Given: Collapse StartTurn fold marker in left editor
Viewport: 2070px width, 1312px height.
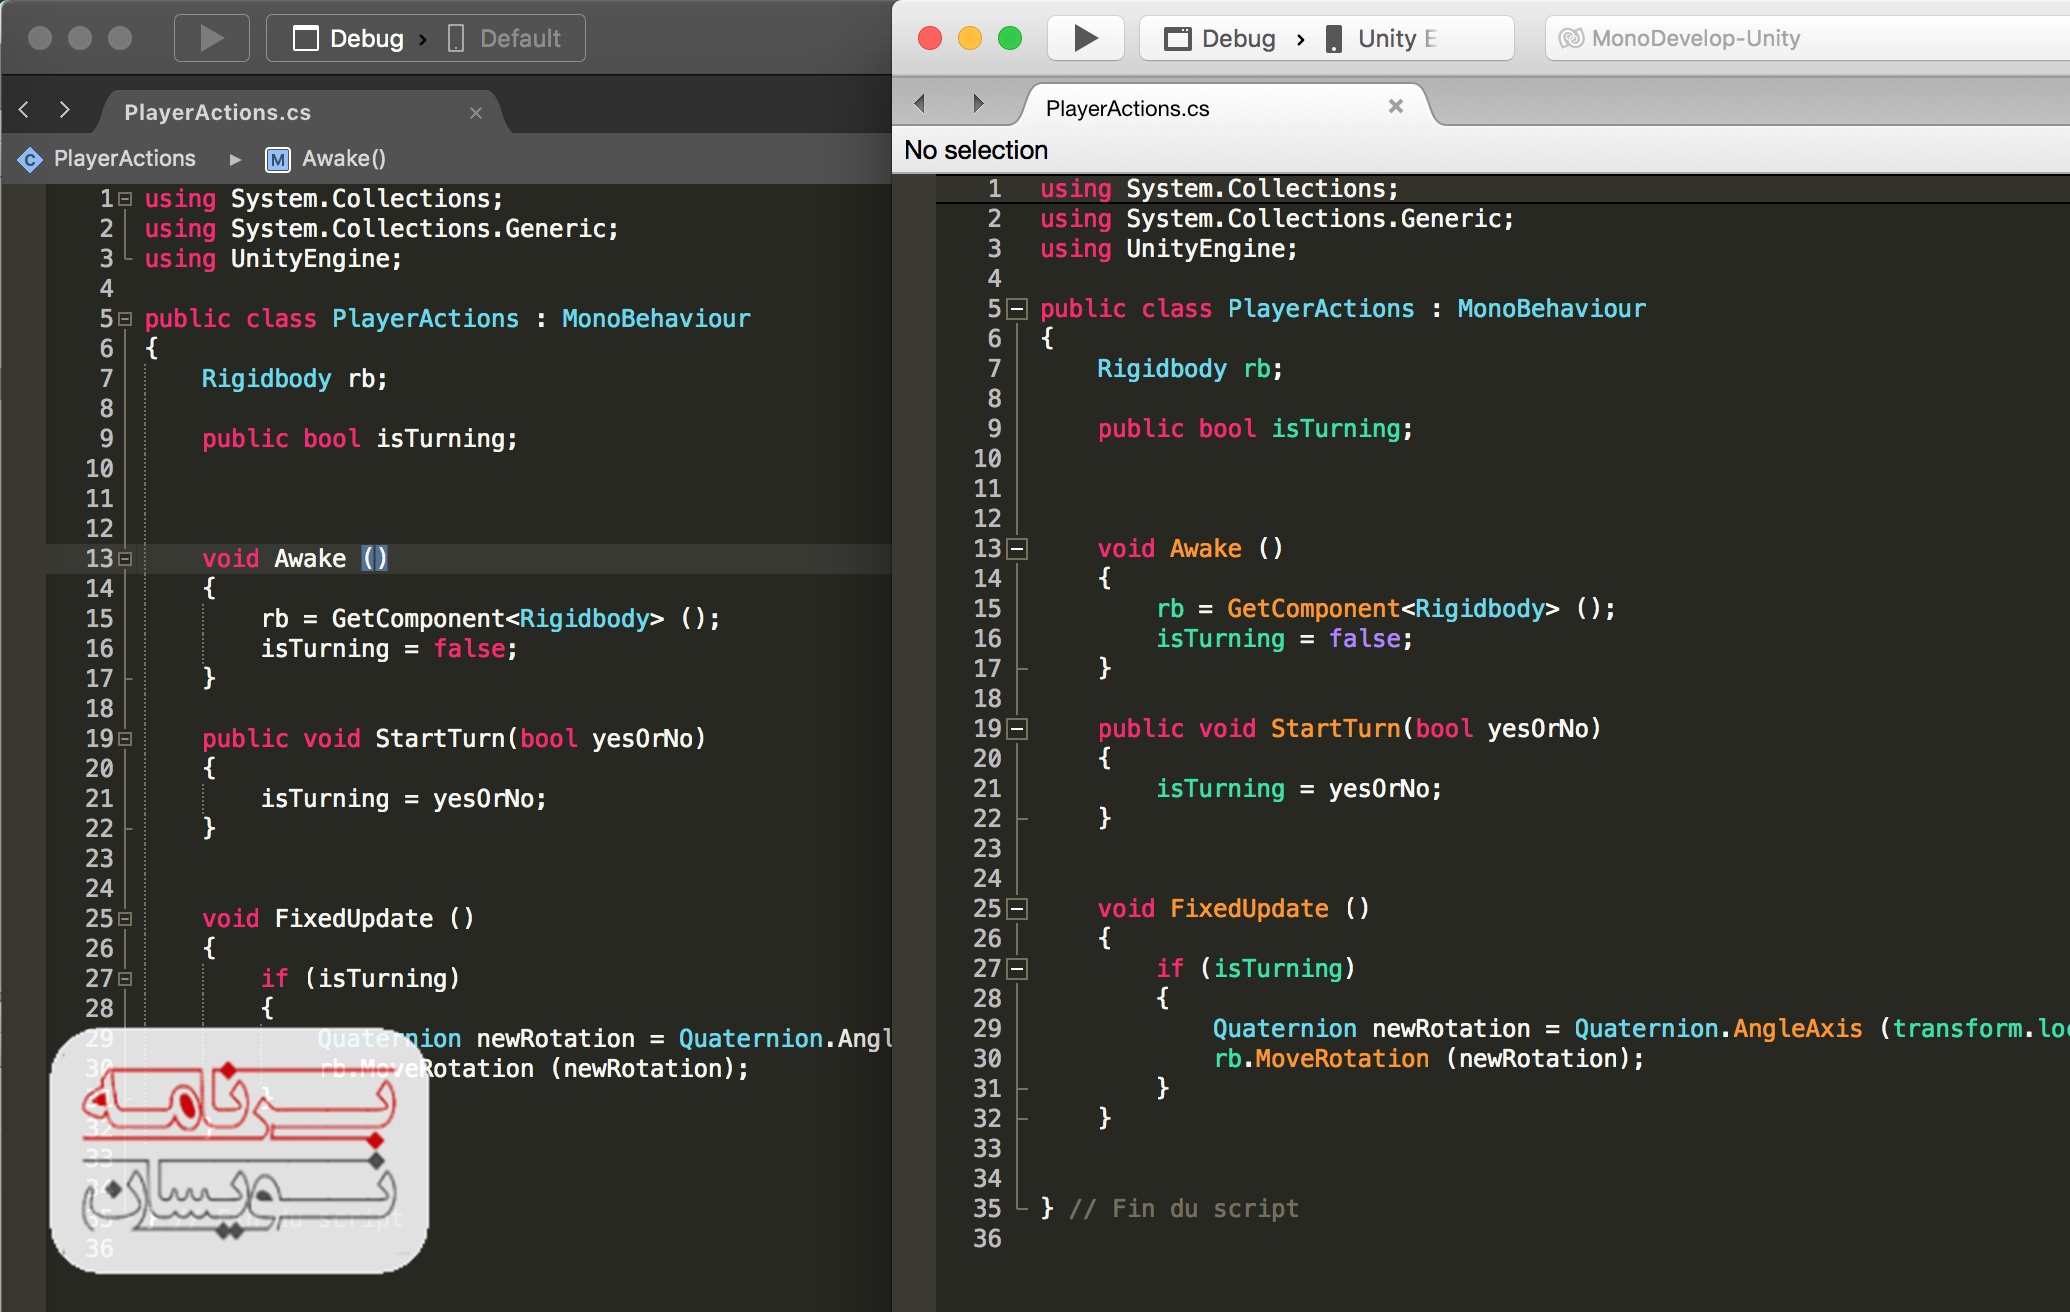Looking at the screenshot, I should [x=125, y=739].
